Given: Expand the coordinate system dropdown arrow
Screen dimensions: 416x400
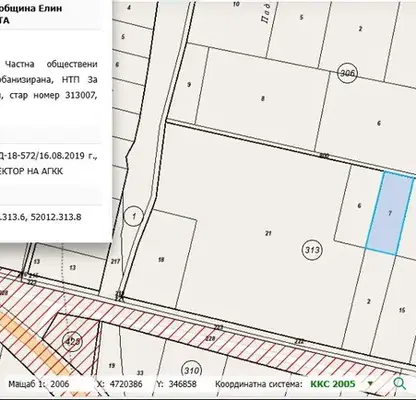Looking at the screenshot, I should (x=370, y=384).
